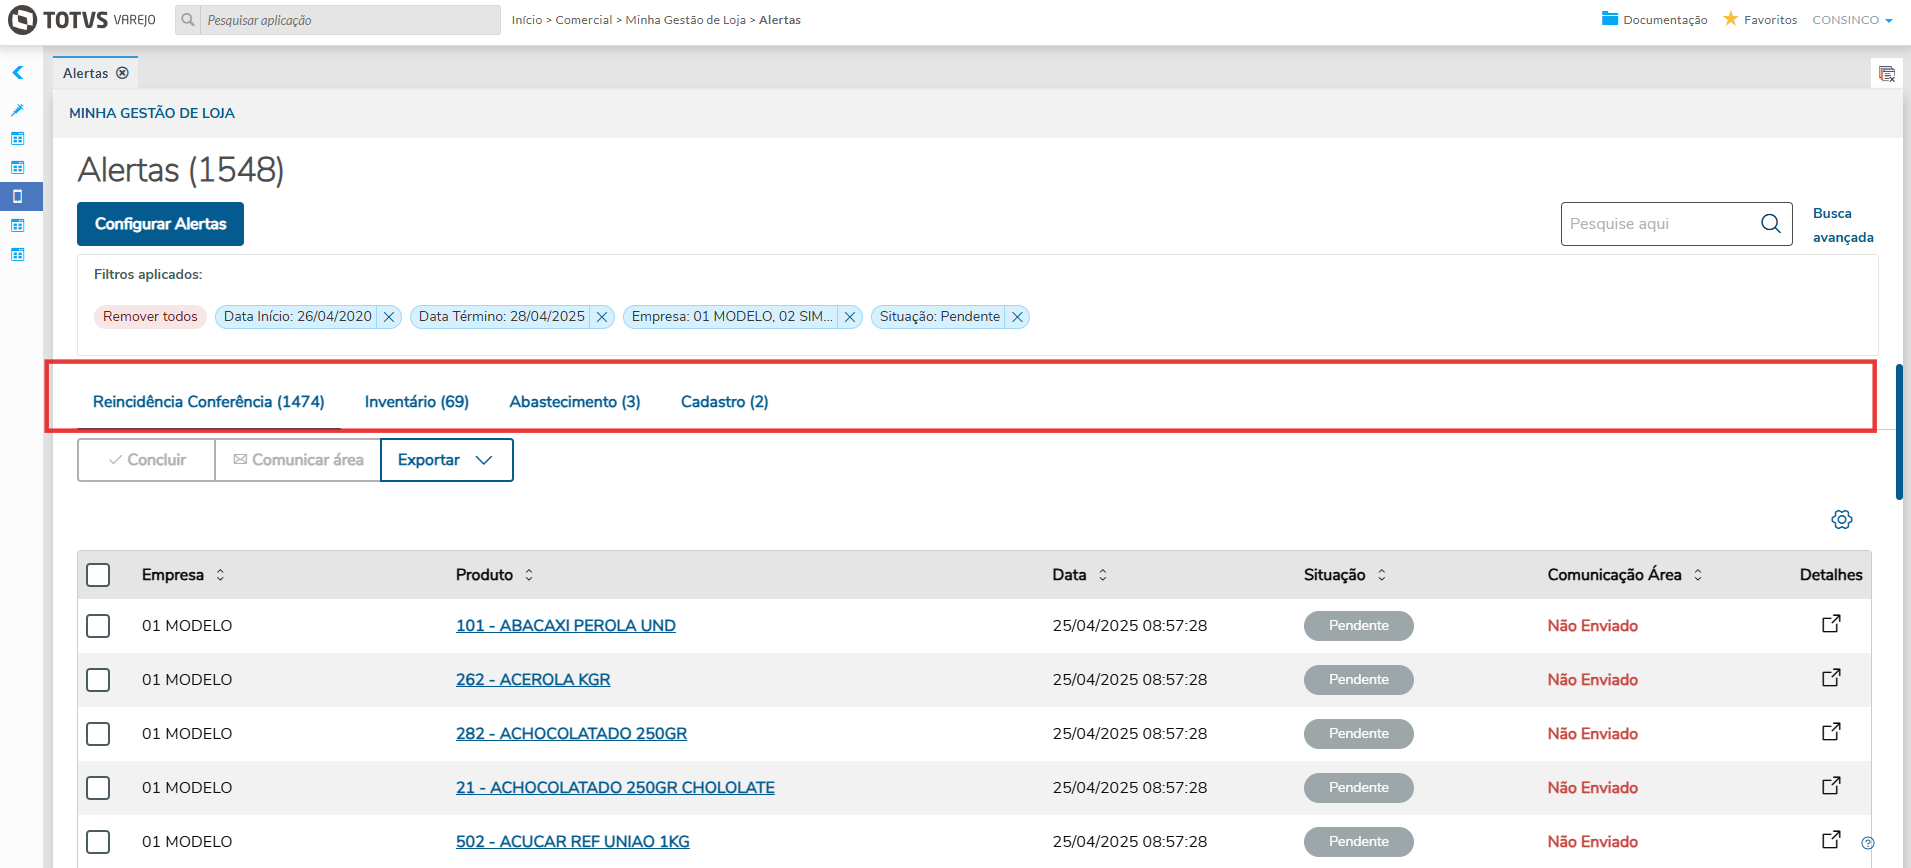Check the row for 282 - ACHOCOLATADO 250GR
1911x868 pixels.
[98, 734]
